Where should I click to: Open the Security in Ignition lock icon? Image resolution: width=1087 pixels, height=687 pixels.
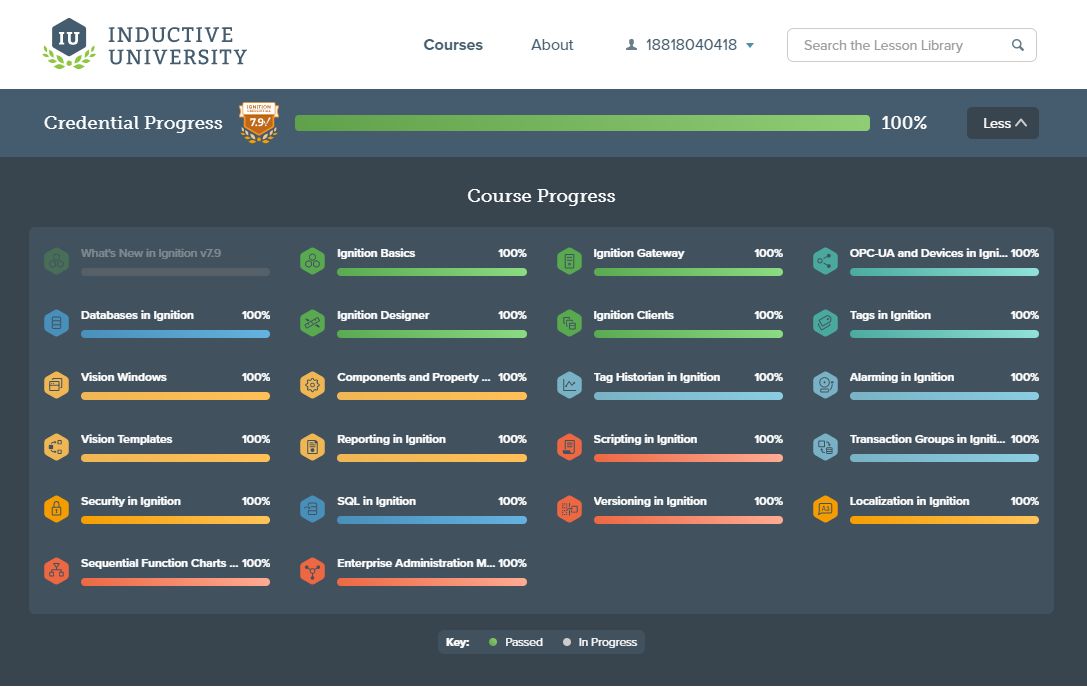(56, 509)
